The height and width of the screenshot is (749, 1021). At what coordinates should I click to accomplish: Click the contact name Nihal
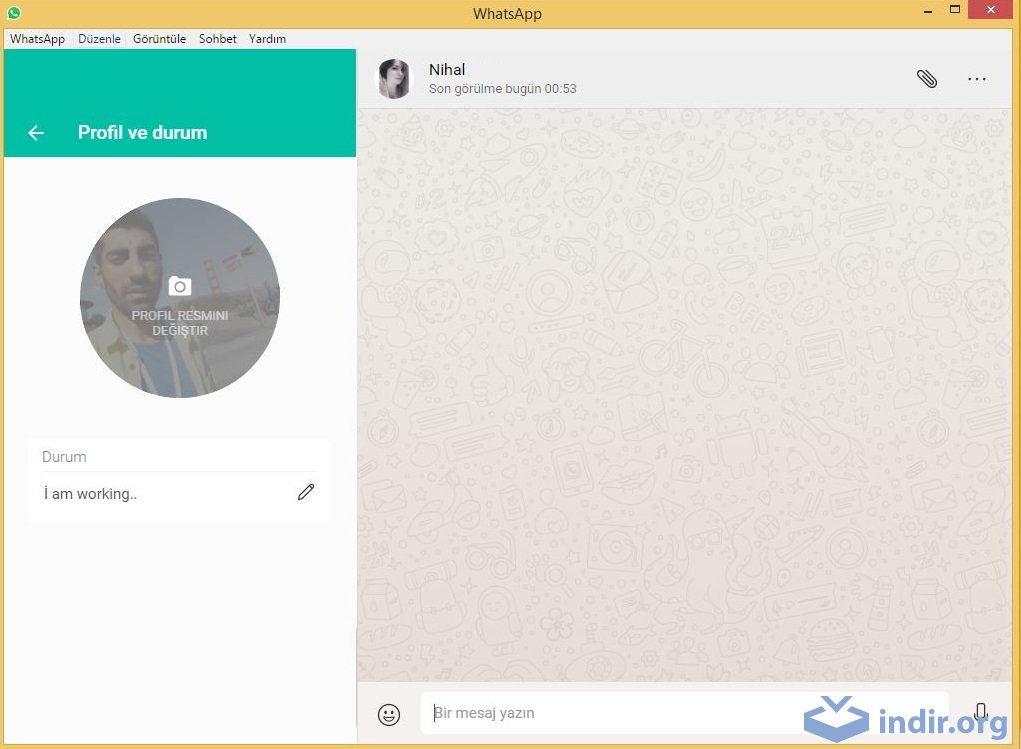(447, 70)
